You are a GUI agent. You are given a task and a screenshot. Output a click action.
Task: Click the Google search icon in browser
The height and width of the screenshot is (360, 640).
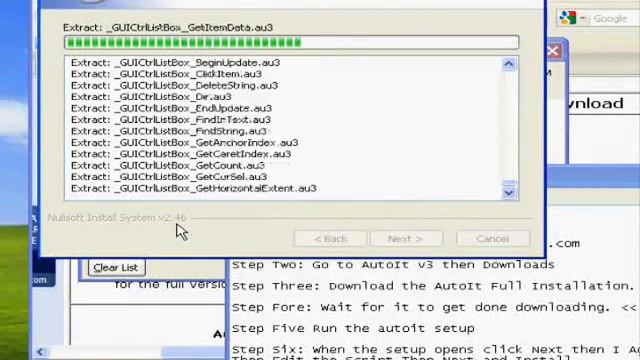pyautogui.click(x=568, y=18)
